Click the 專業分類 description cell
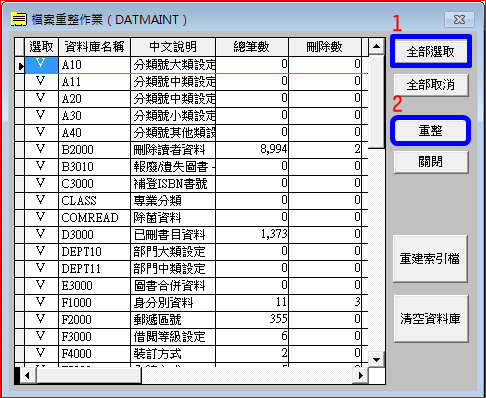 point(173,201)
